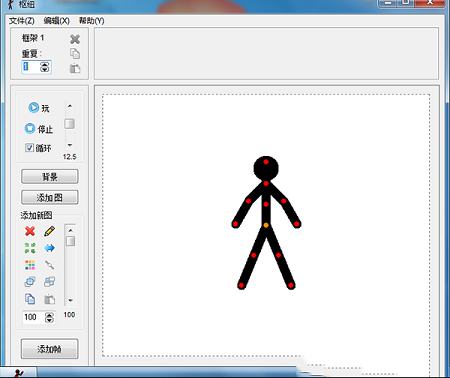Select the stickman's mid-torso handle

coord(266,204)
